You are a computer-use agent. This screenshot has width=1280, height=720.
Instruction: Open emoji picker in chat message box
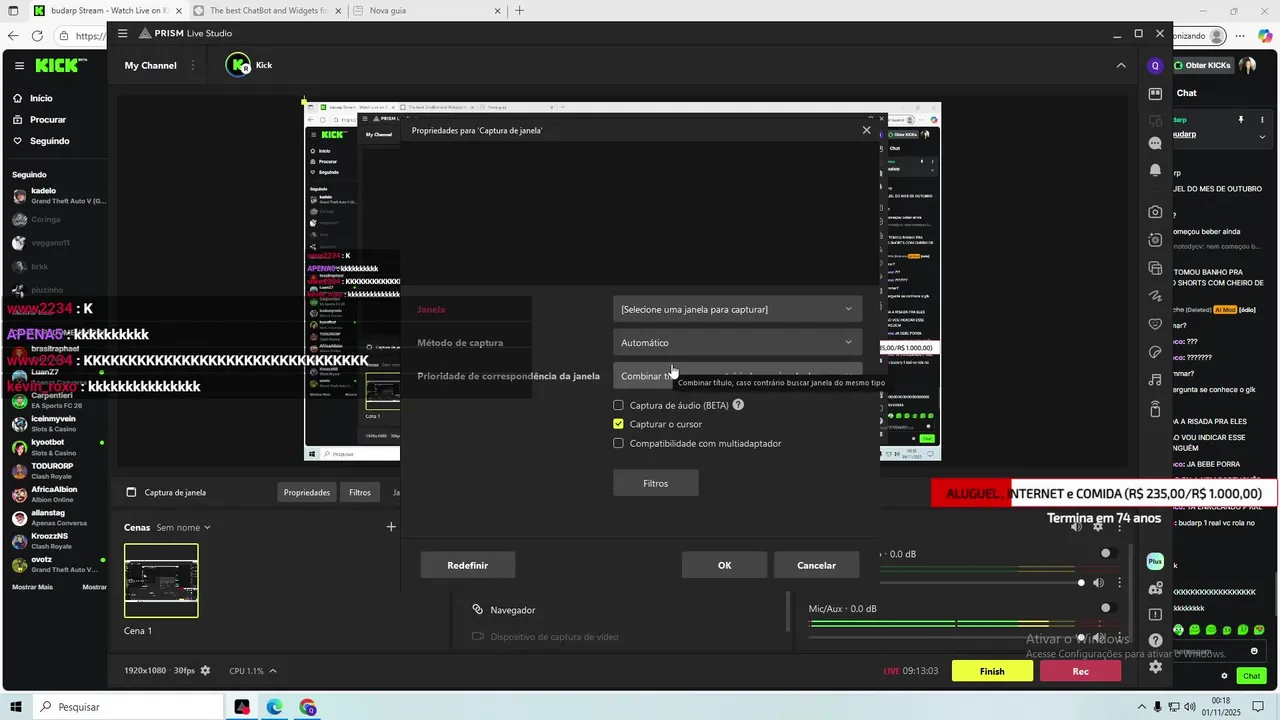pyautogui.click(x=1254, y=651)
